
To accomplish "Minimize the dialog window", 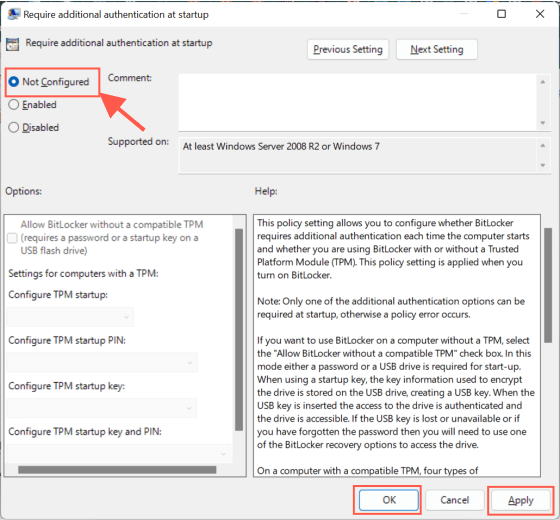I will tap(464, 14).
